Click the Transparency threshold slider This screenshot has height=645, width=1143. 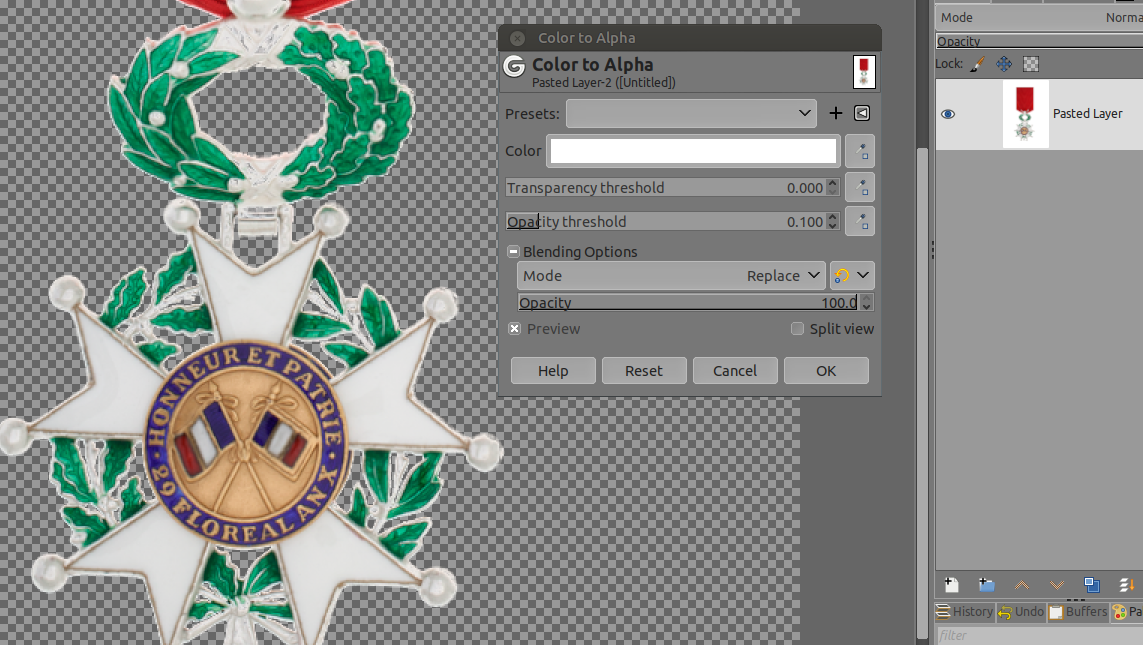(666, 187)
